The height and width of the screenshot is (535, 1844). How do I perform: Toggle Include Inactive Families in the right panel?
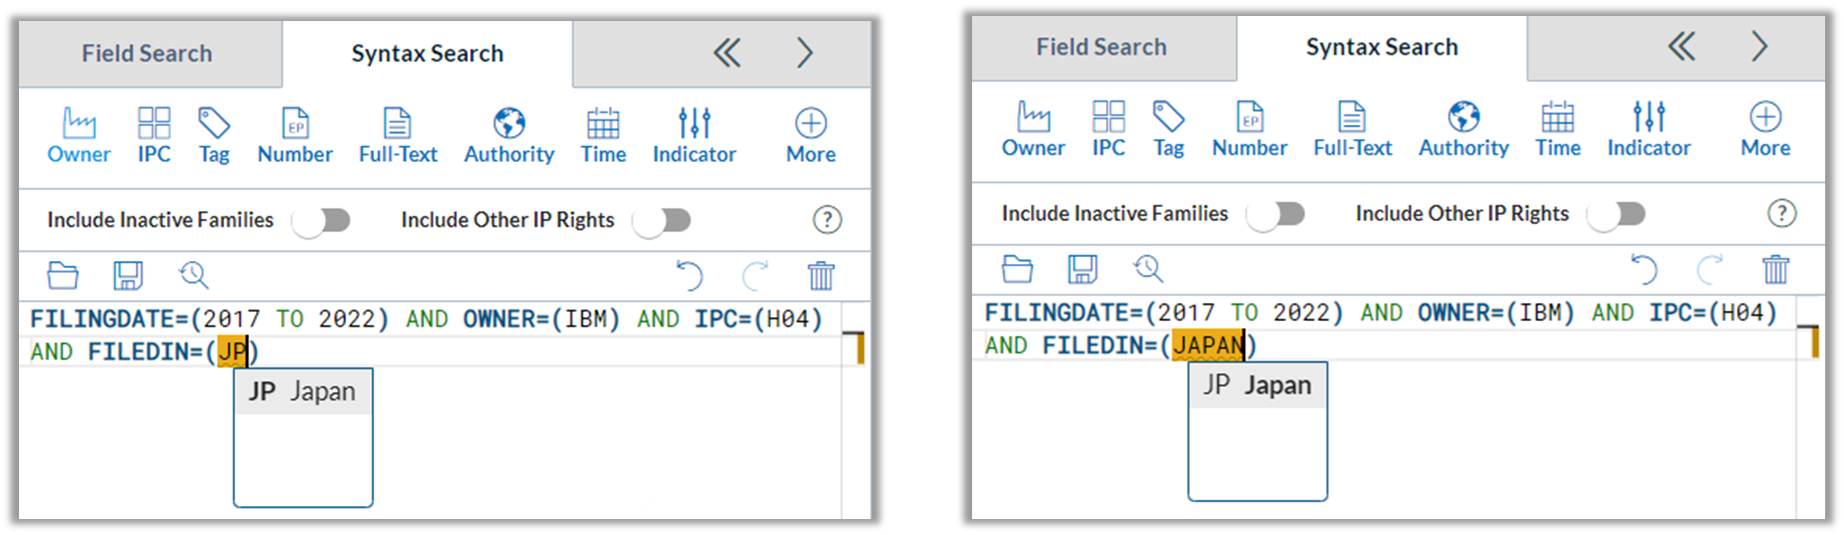(x=1276, y=214)
